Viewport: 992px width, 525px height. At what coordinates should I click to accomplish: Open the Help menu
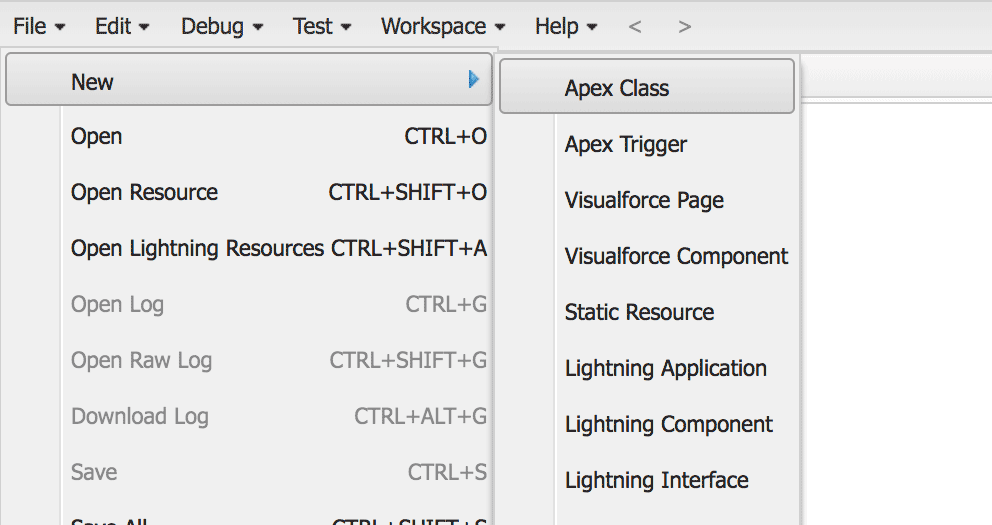tap(566, 26)
